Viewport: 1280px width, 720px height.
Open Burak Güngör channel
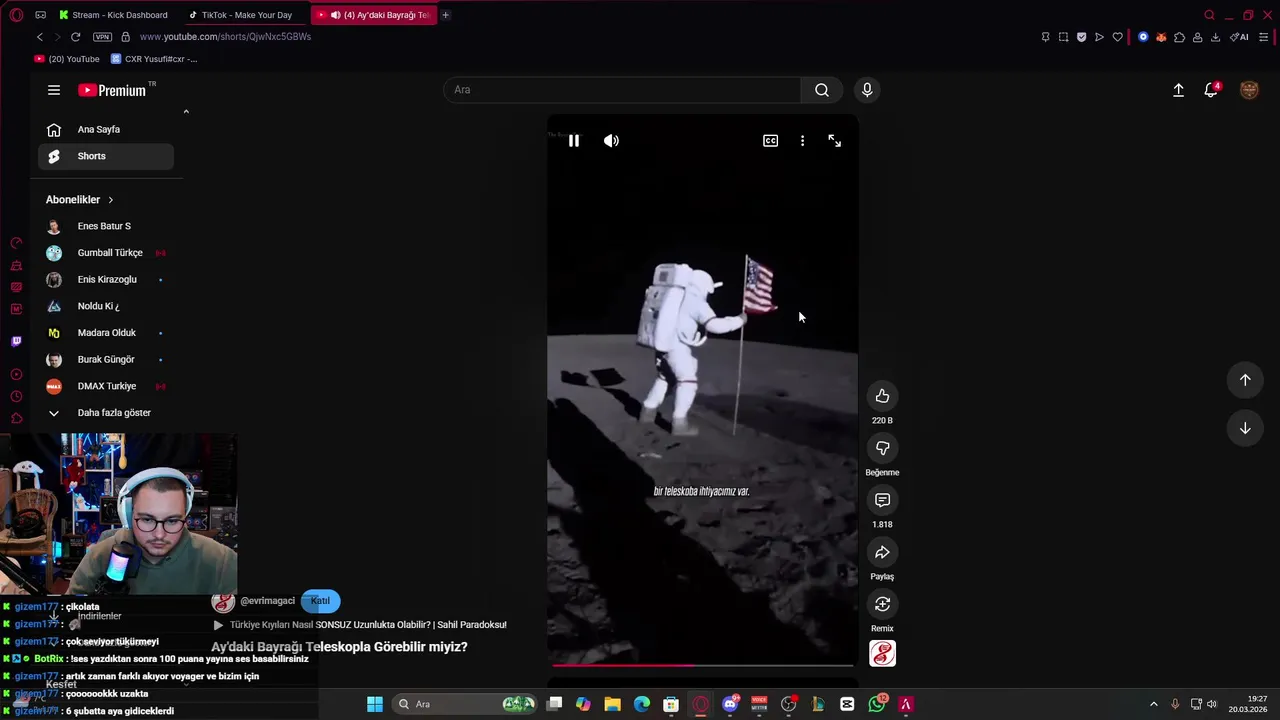pos(106,359)
